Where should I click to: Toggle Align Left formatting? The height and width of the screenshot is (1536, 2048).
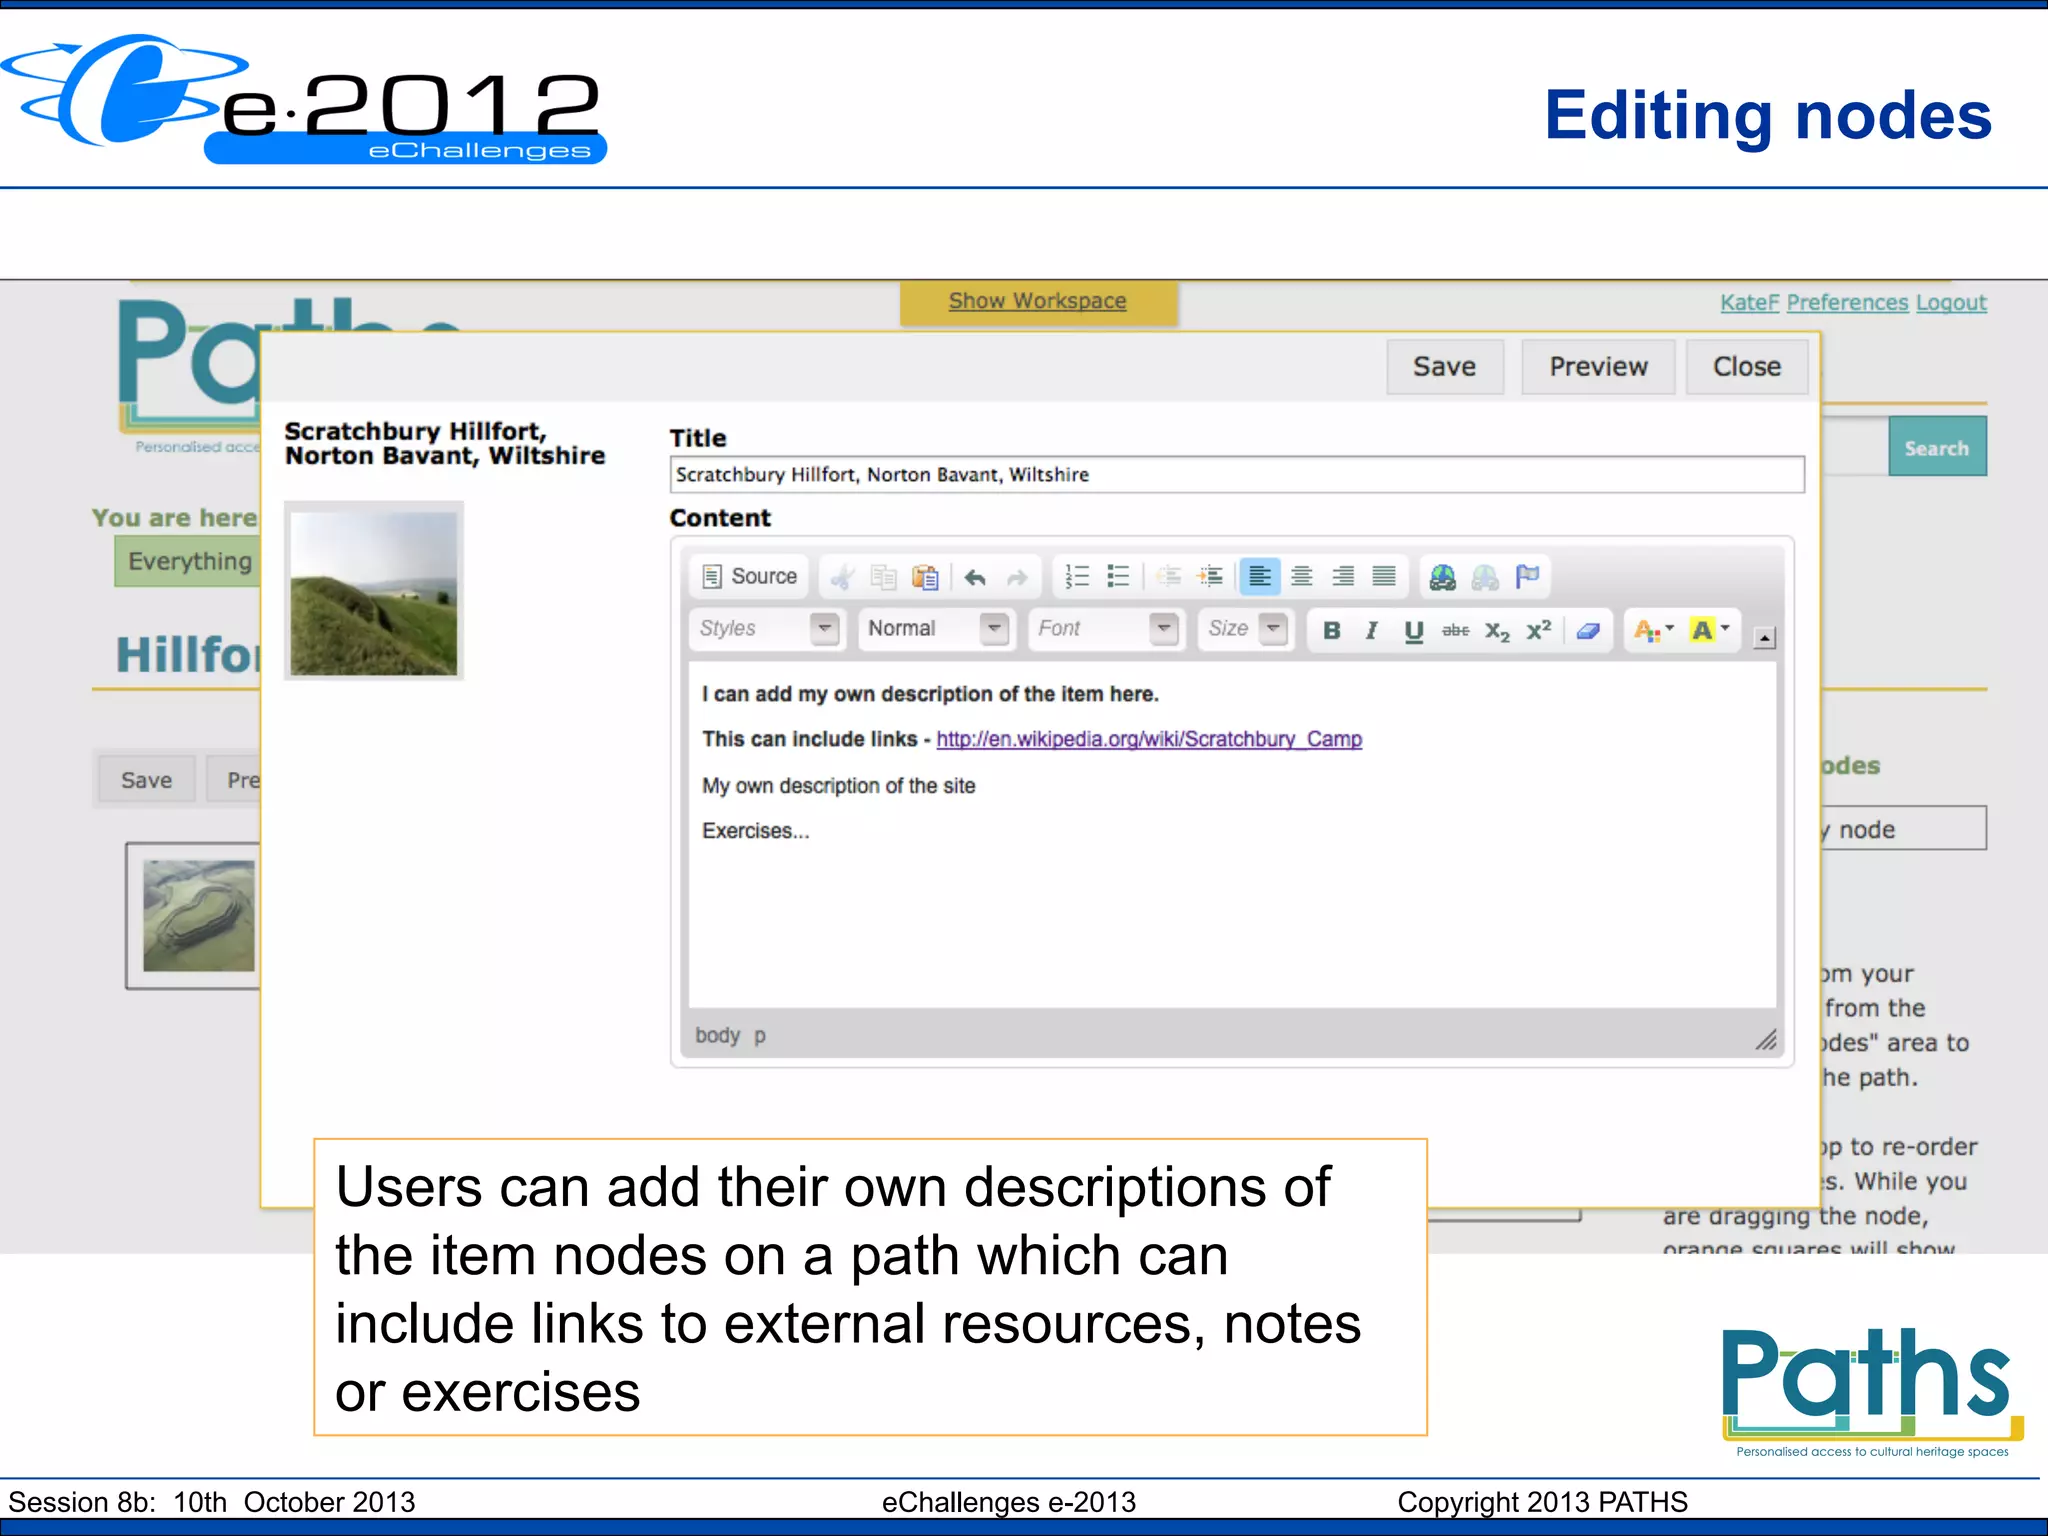(1260, 576)
